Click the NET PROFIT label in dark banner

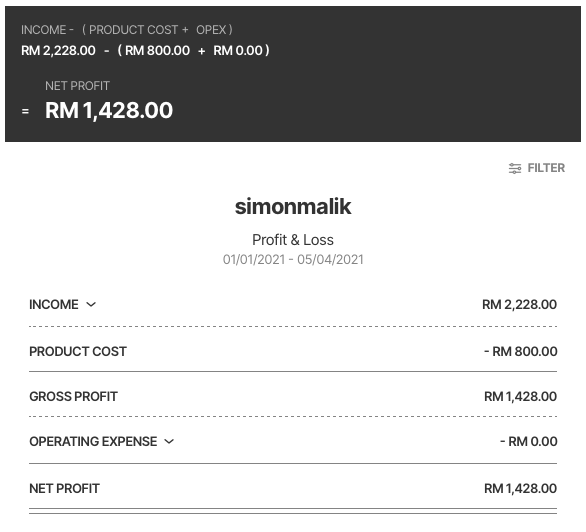[77, 86]
